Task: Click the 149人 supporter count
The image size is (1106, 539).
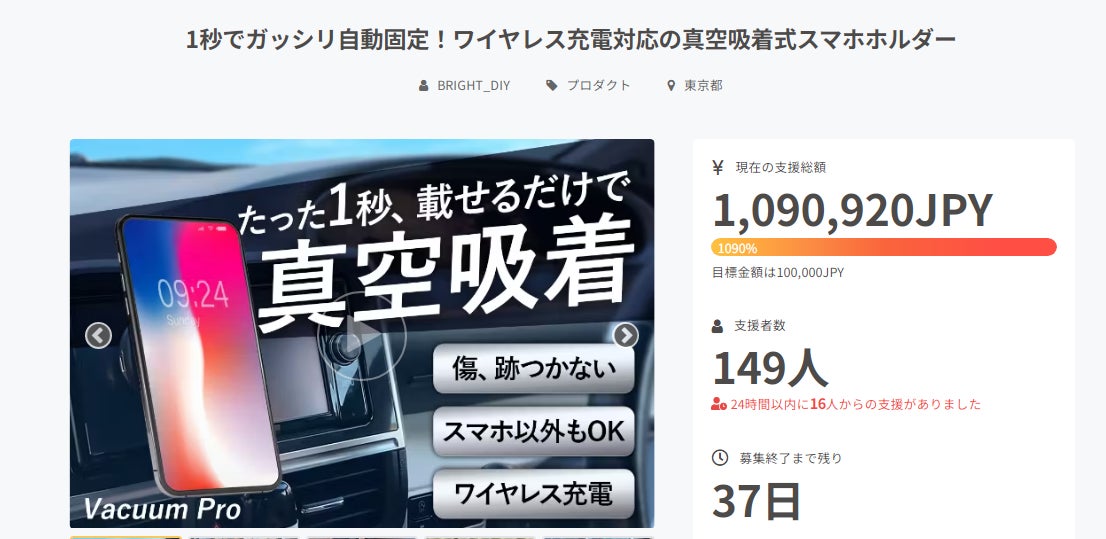Action: click(x=770, y=368)
